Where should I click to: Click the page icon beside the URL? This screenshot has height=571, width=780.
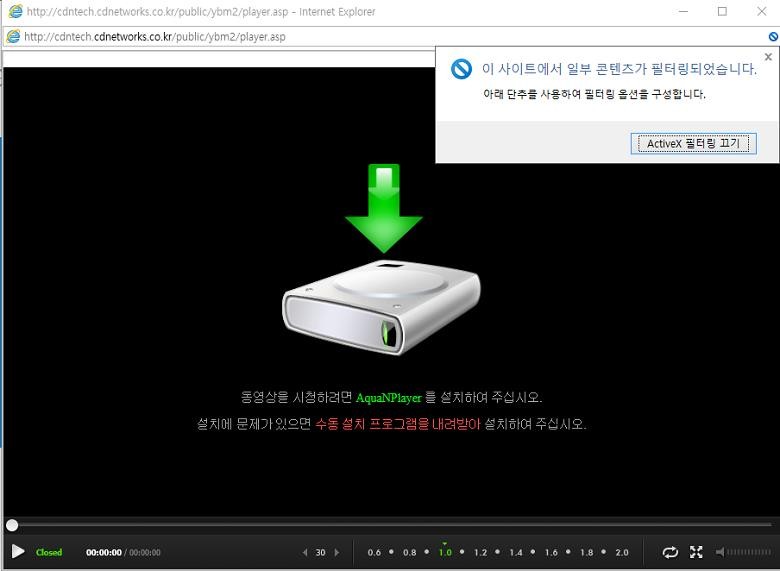(13, 36)
